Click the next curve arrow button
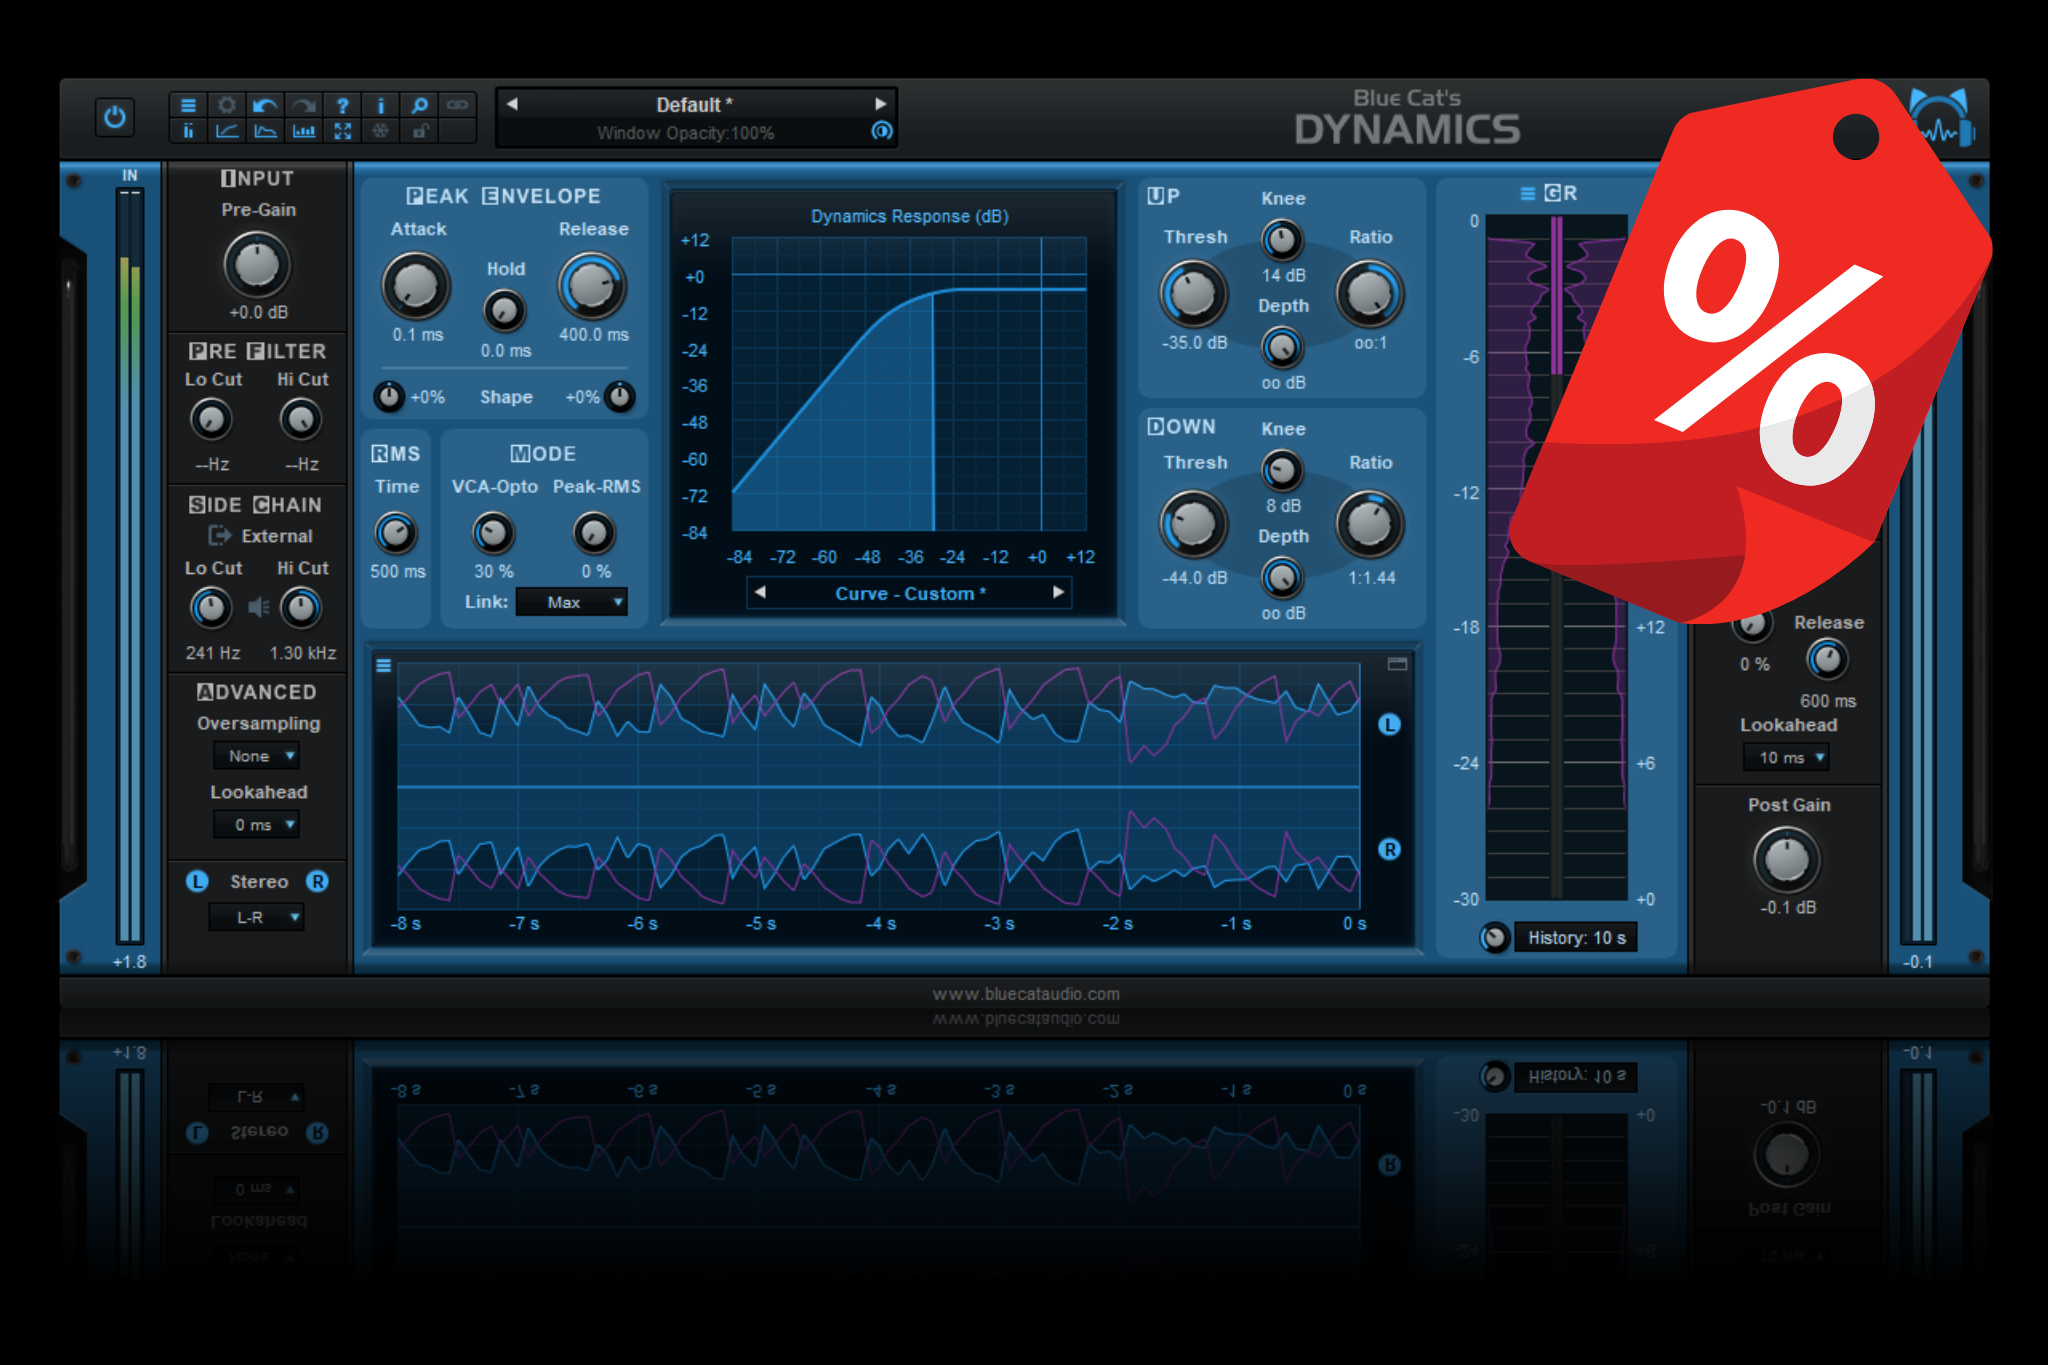This screenshot has width=2048, height=1365. tap(1059, 593)
